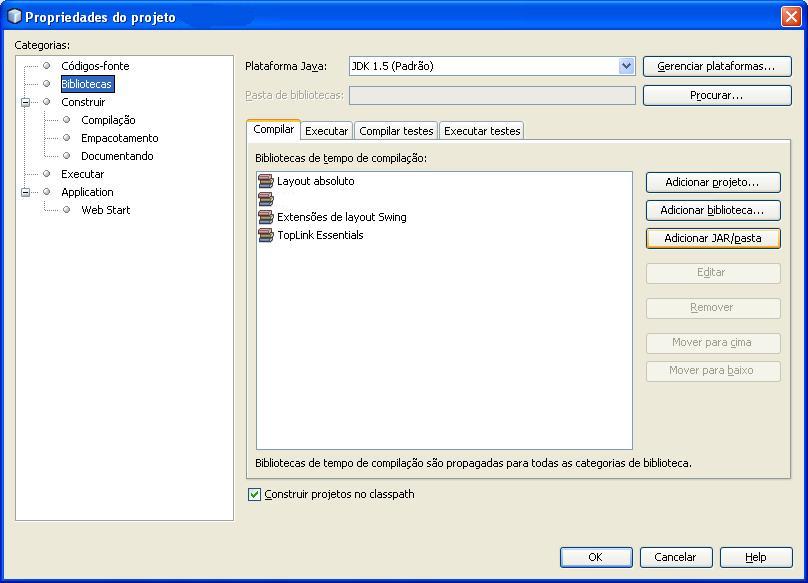The image size is (808, 583).
Task: Click the bullet icon next to Web Start
Action: point(66,210)
